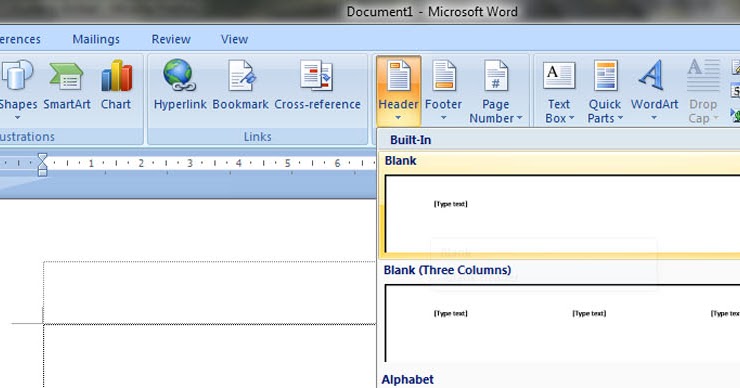
Task: Click inside the document header area
Action: (x=210, y=293)
